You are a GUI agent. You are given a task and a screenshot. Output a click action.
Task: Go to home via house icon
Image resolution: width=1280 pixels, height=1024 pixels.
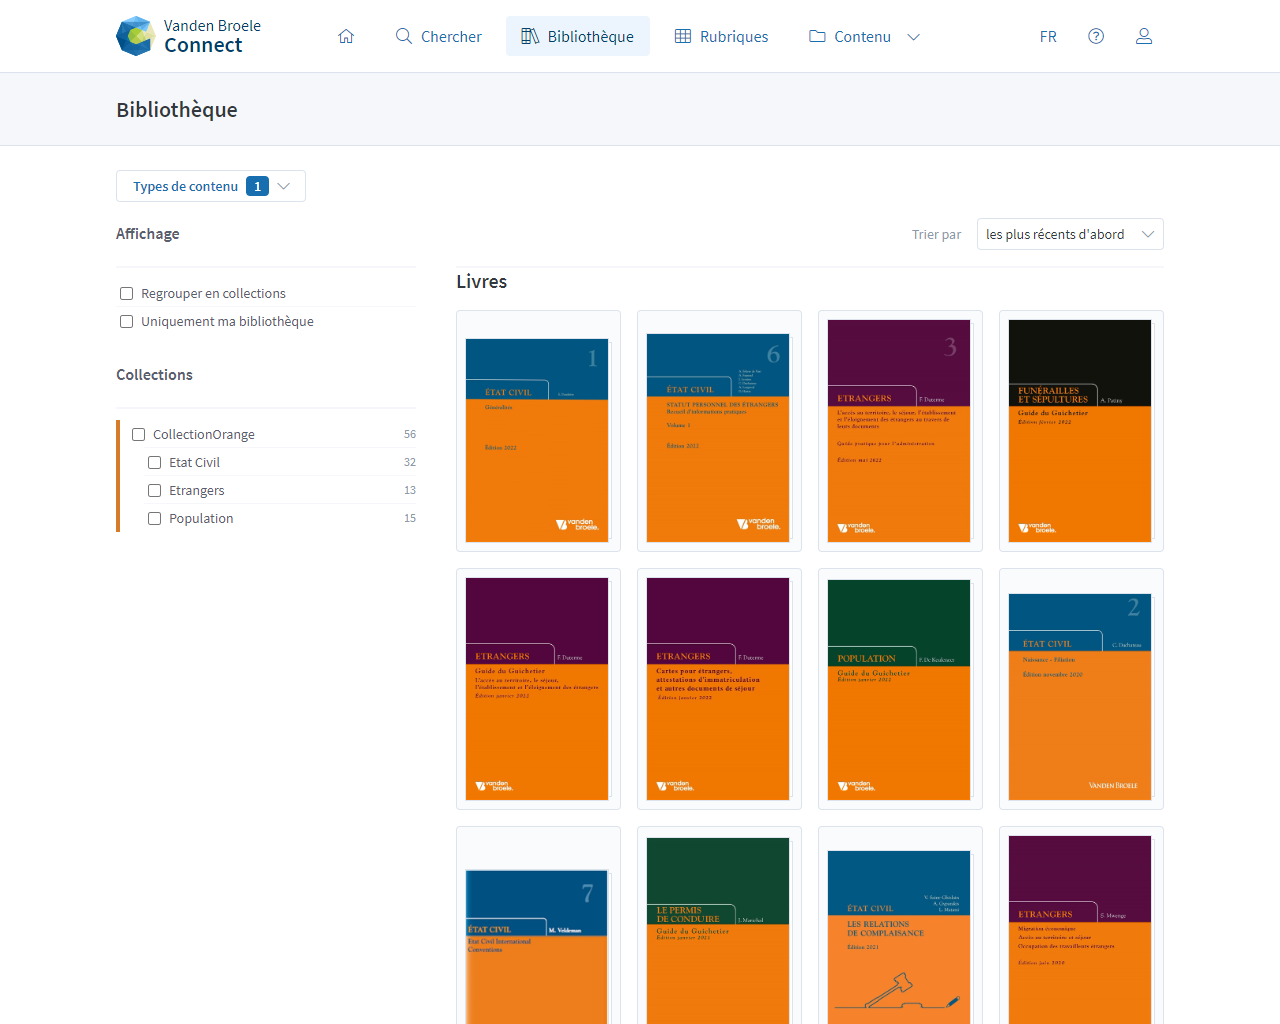(346, 36)
